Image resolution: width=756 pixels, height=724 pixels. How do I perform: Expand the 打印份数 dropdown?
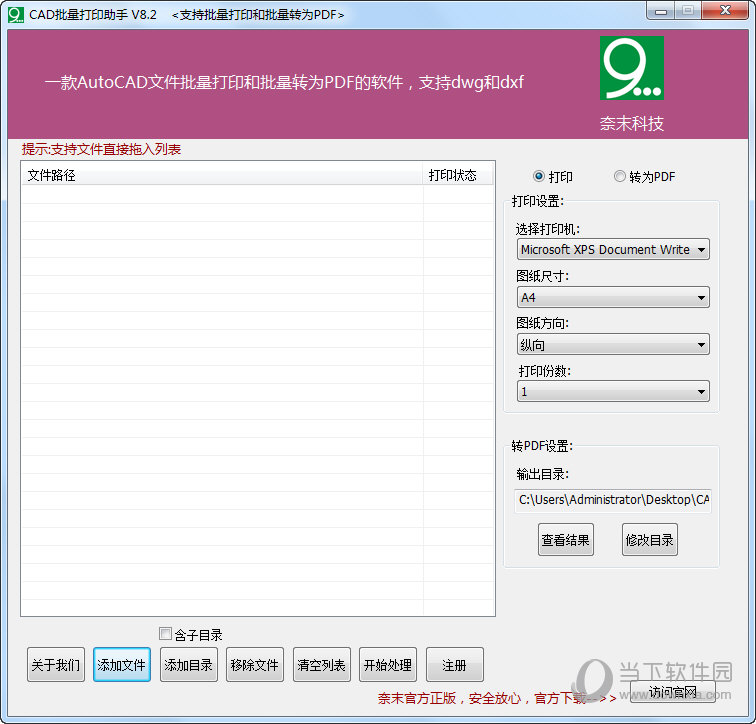pos(613,391)
